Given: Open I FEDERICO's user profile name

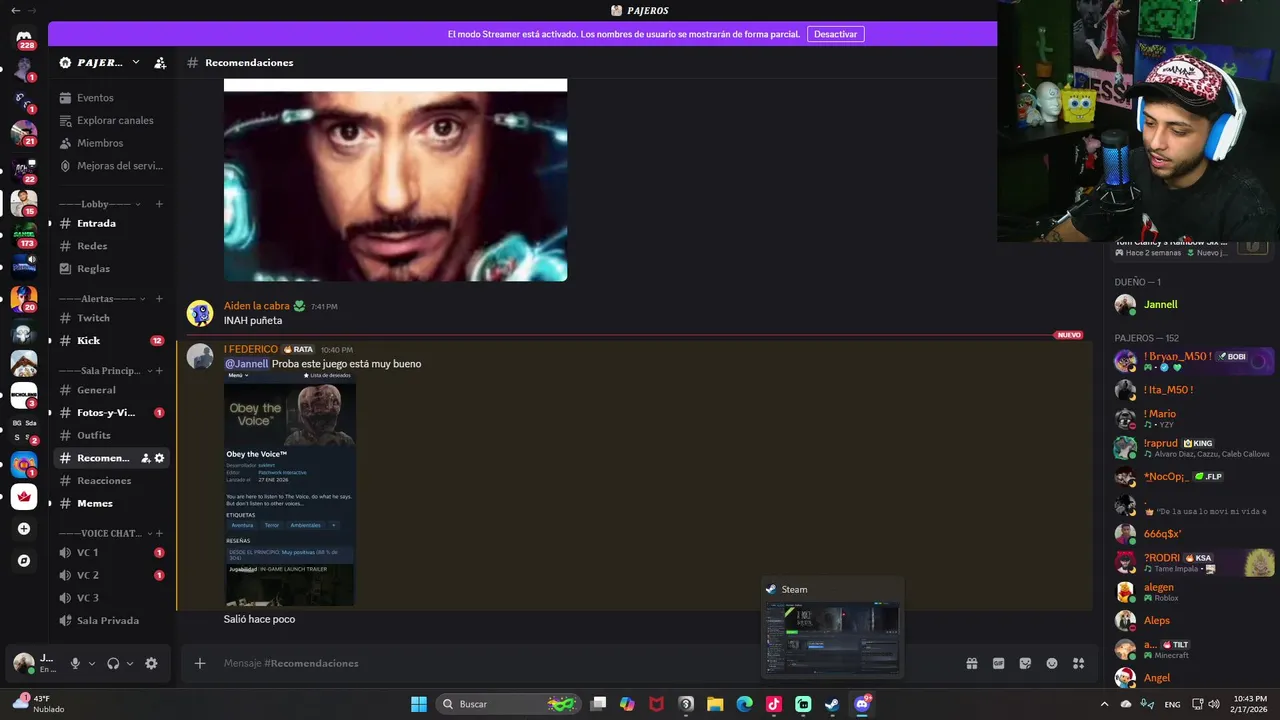Looking at the screenshot, I should click(251, 349).
